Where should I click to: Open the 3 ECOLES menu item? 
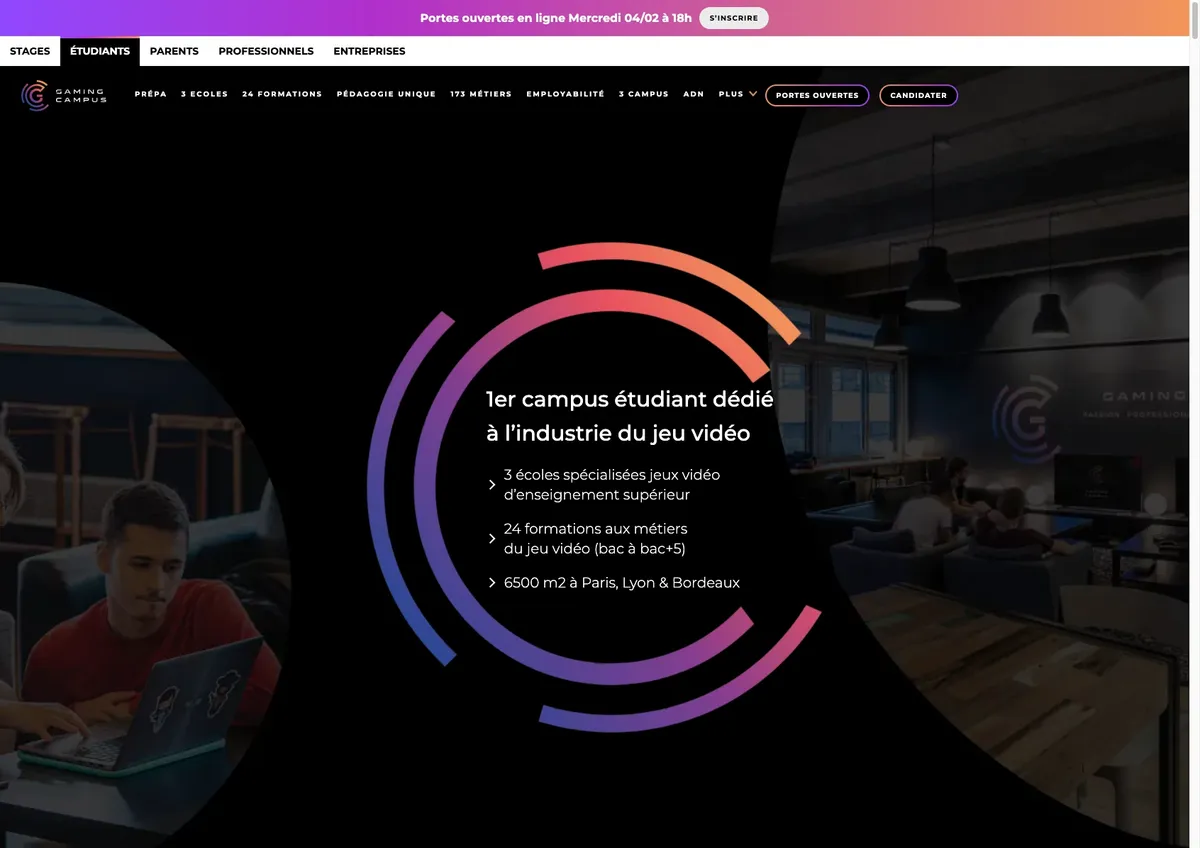204,94
